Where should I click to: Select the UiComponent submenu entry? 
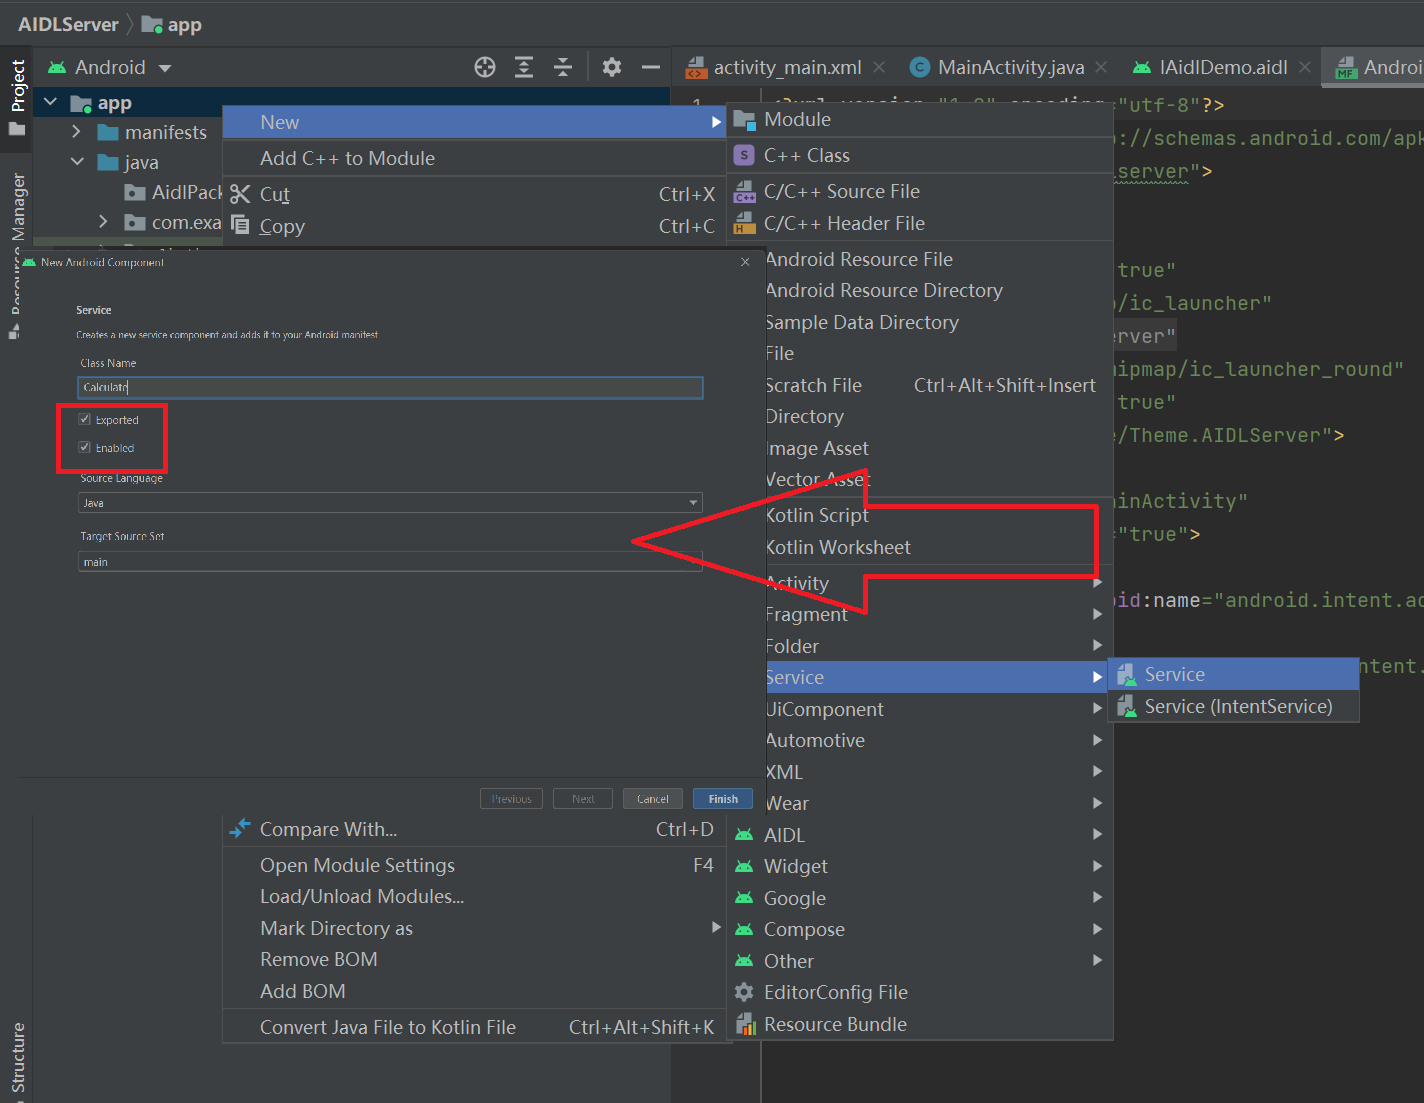click(x=936, y=709)
